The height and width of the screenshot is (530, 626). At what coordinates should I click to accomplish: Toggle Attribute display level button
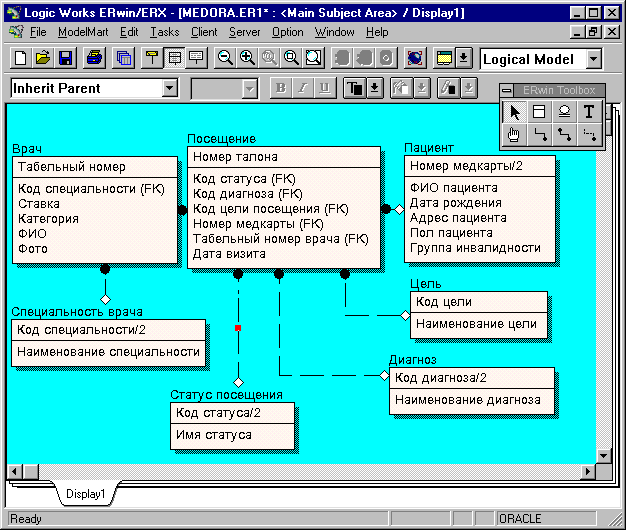[x=174, y=58]
